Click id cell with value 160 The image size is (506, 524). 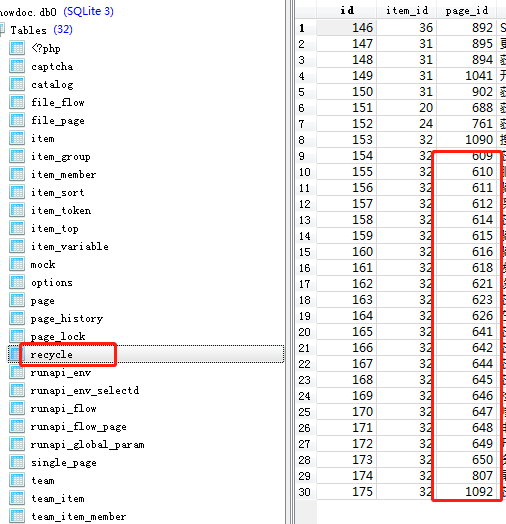point(347,252)
